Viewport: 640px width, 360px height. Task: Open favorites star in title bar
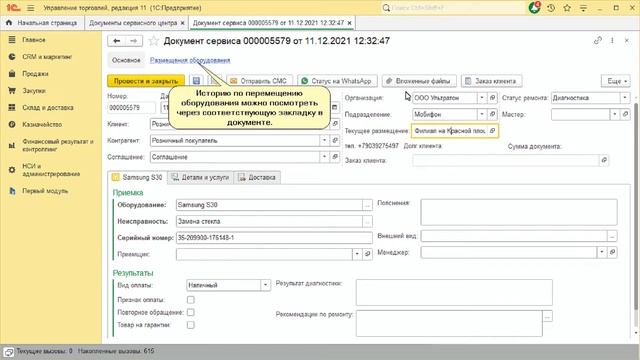coord(567,8)
